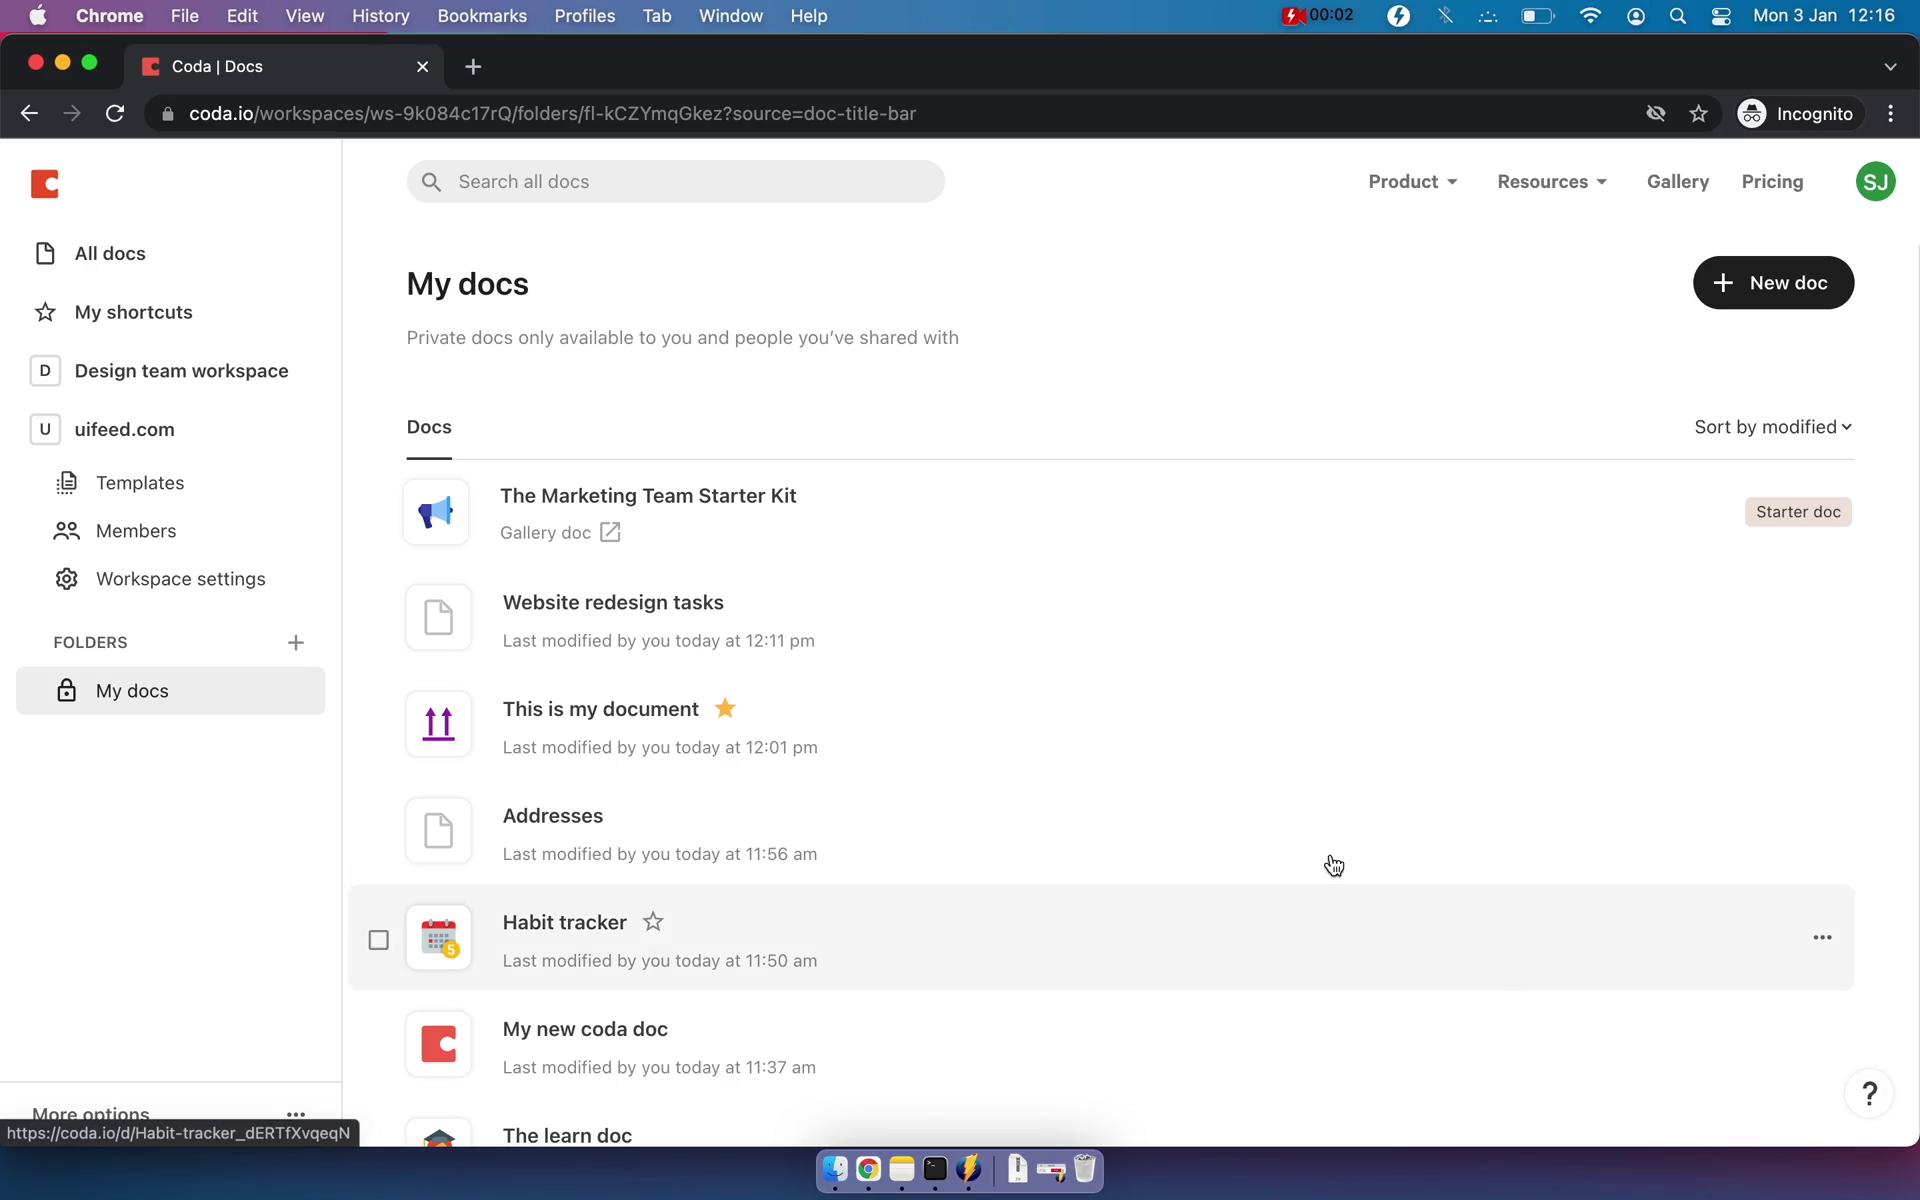This screenshot has height=1200, width=1920.
Task: Click the Addresses doc page icon
Action: [438, 831]
